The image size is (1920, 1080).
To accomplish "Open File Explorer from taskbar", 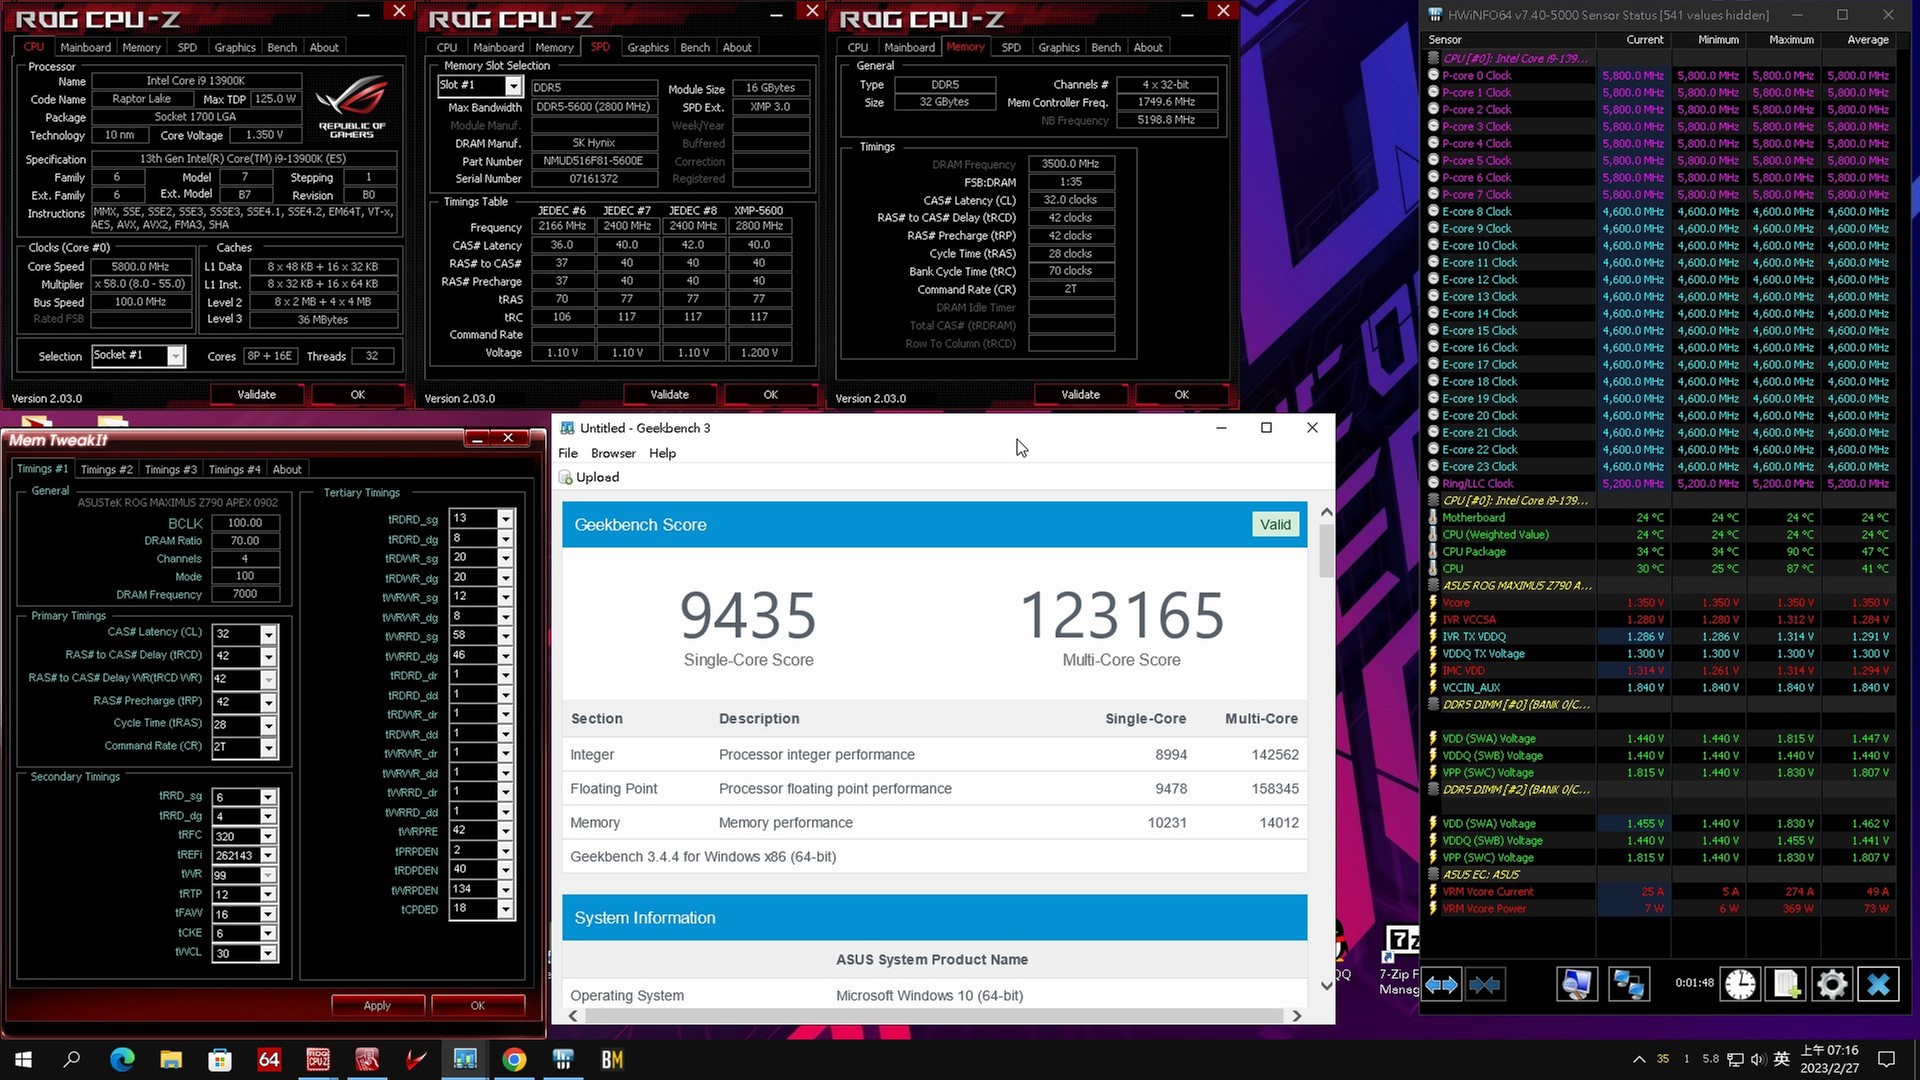I will (x=171, y=1059).
